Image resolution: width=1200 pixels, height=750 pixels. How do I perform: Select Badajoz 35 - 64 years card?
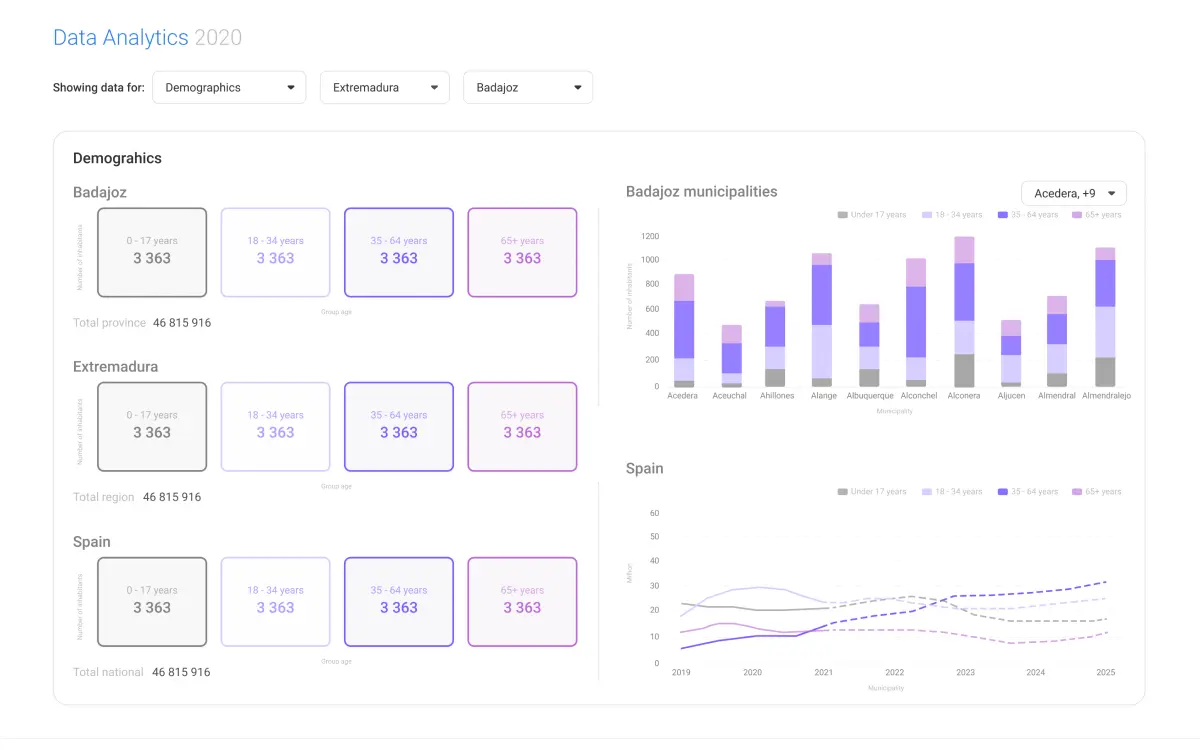click(399, 252)
